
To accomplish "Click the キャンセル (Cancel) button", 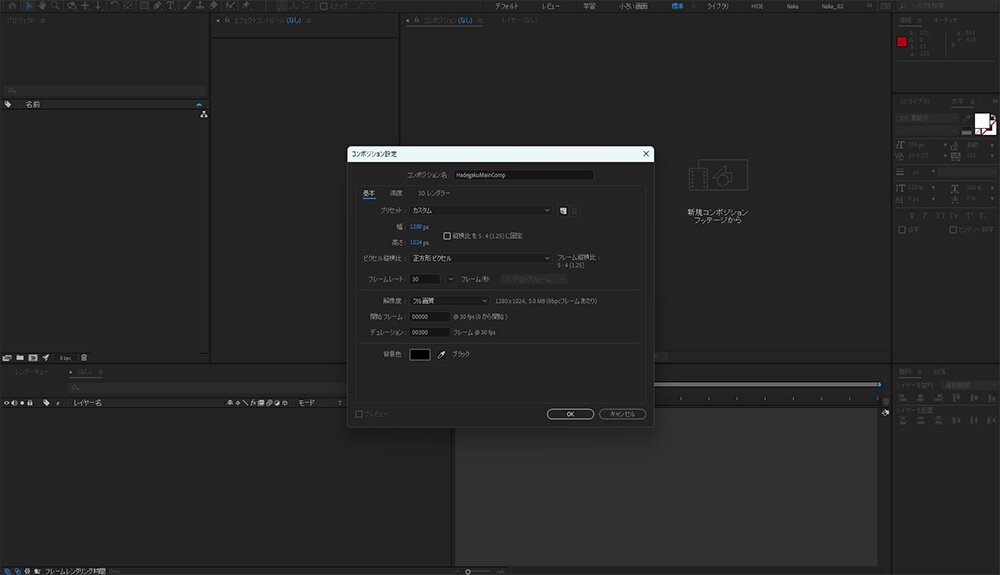I will pos(622,414).
